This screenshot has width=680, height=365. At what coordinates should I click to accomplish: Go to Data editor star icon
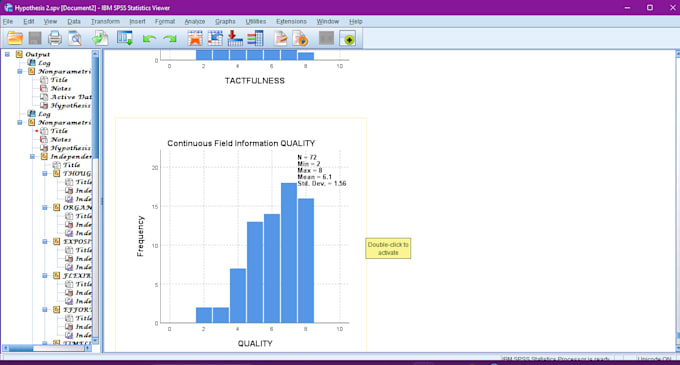click(195, 39)
